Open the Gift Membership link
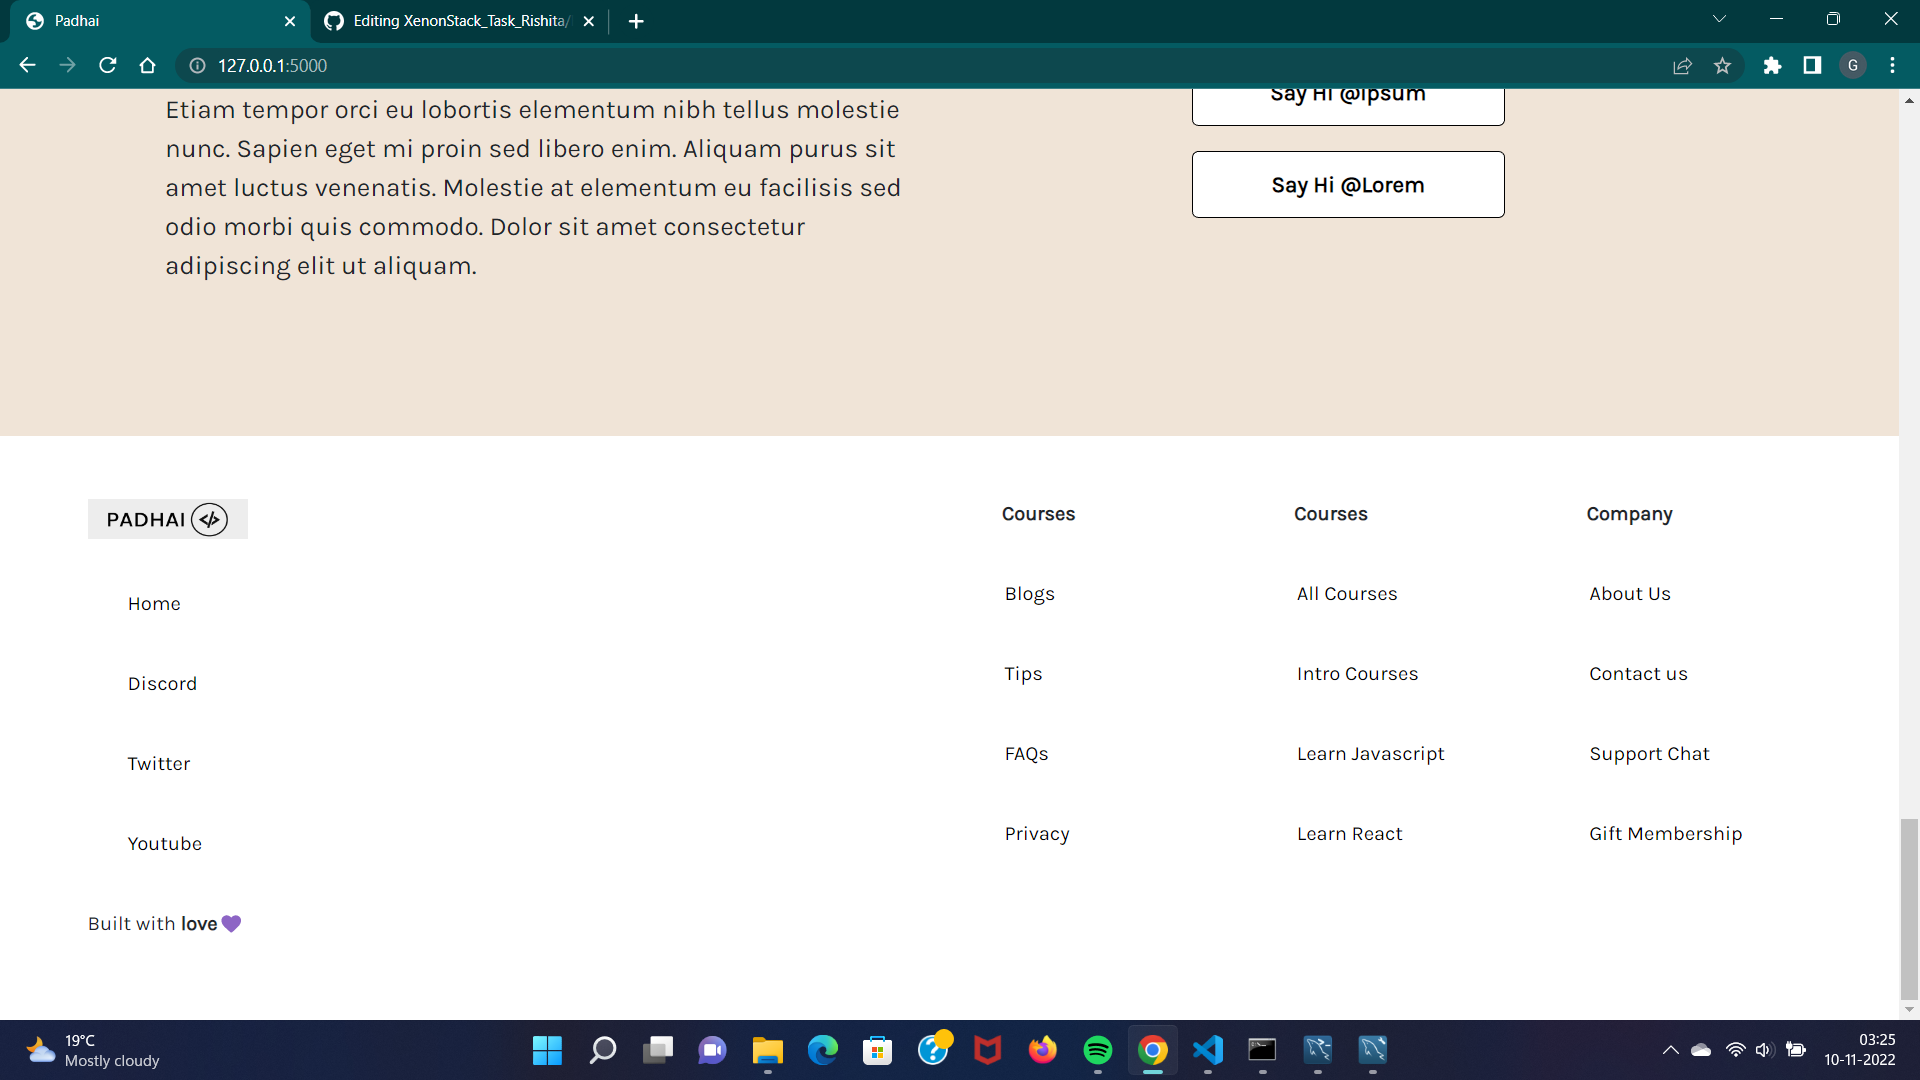The width and height of the screenshot is (1920, 1080). (x=1665, y=833)
